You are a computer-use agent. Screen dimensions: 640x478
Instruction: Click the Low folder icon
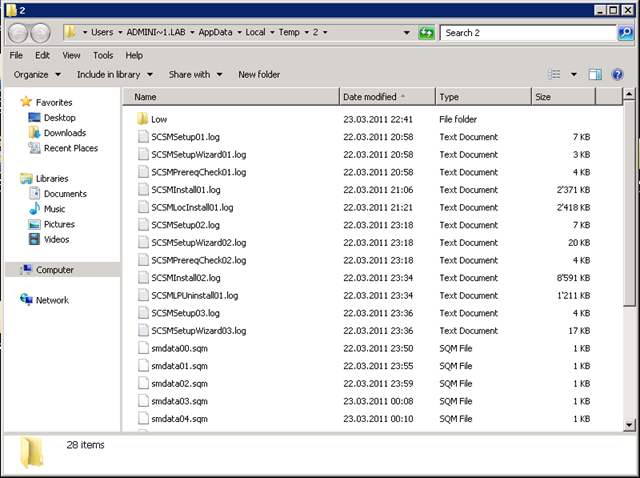[142, 120]
